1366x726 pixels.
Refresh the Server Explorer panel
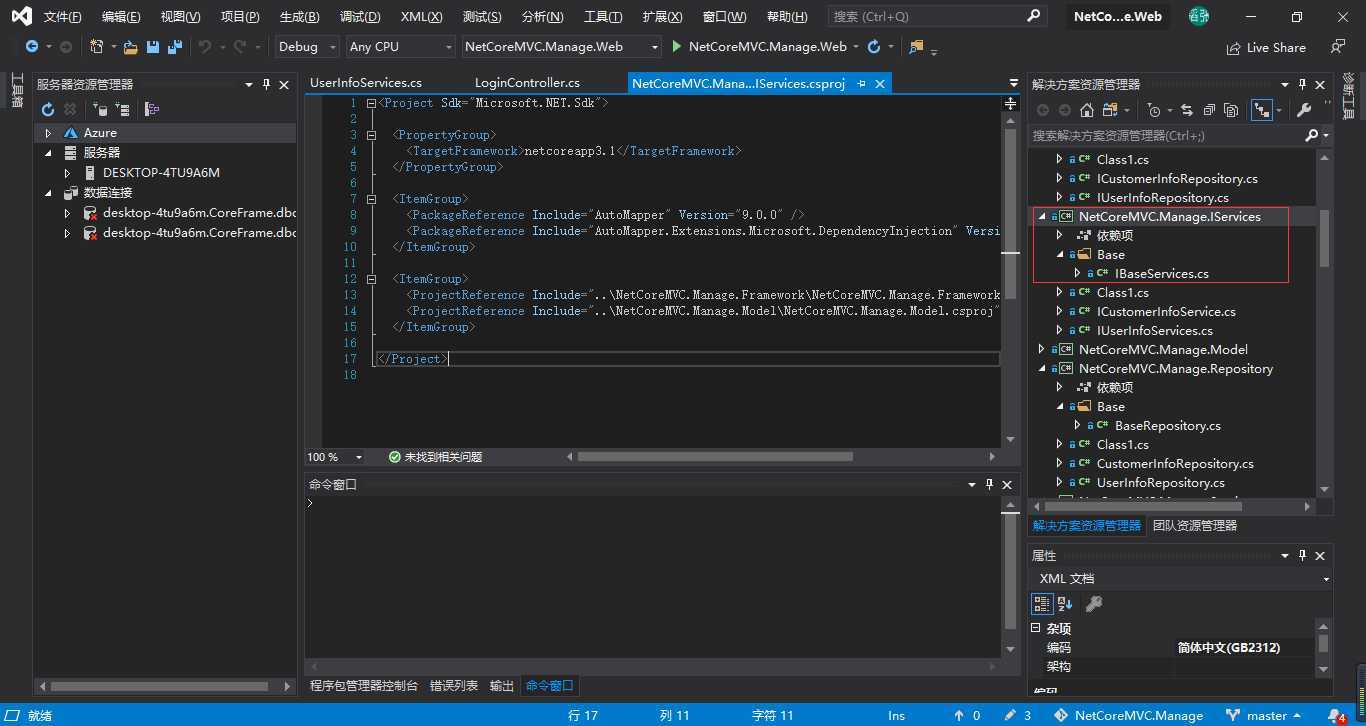point(48,109)
